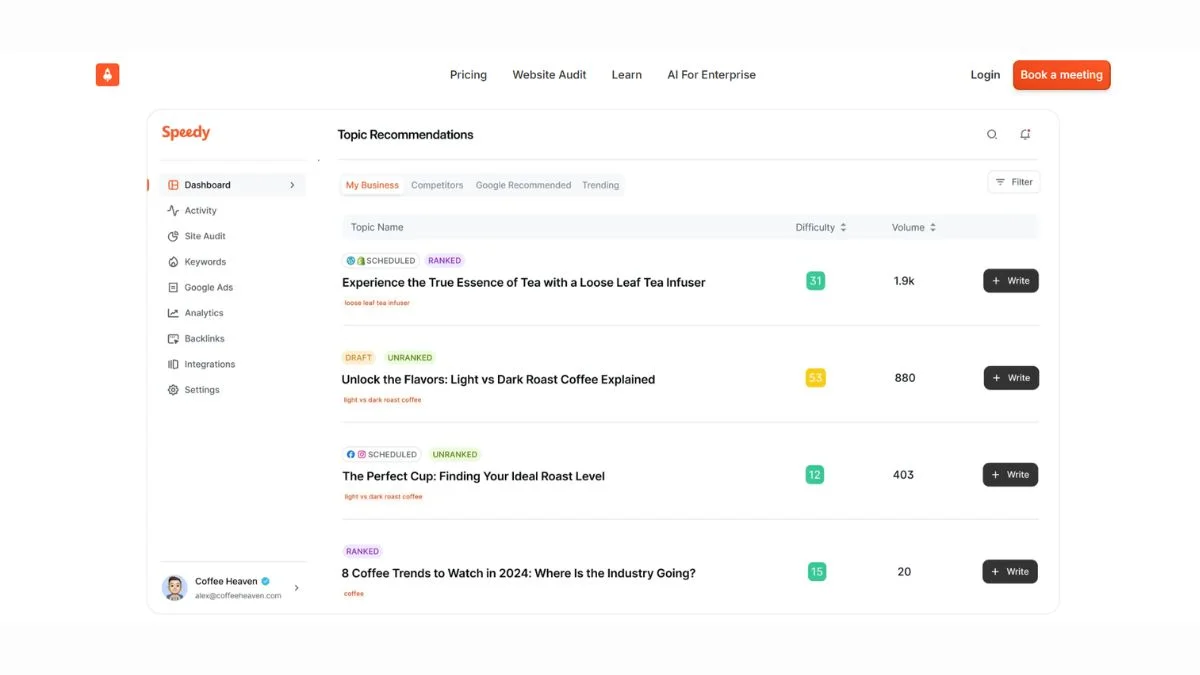Image resolution: width=1200 pixels, height=675 pixels.
Task: Click volume value 403
Action: click(903, 475)
